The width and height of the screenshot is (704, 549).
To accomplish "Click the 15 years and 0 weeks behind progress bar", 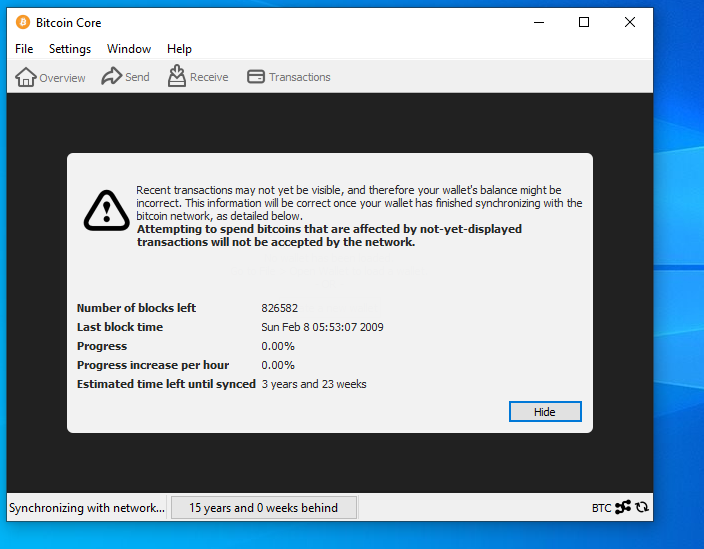I will tap(264, 508).
